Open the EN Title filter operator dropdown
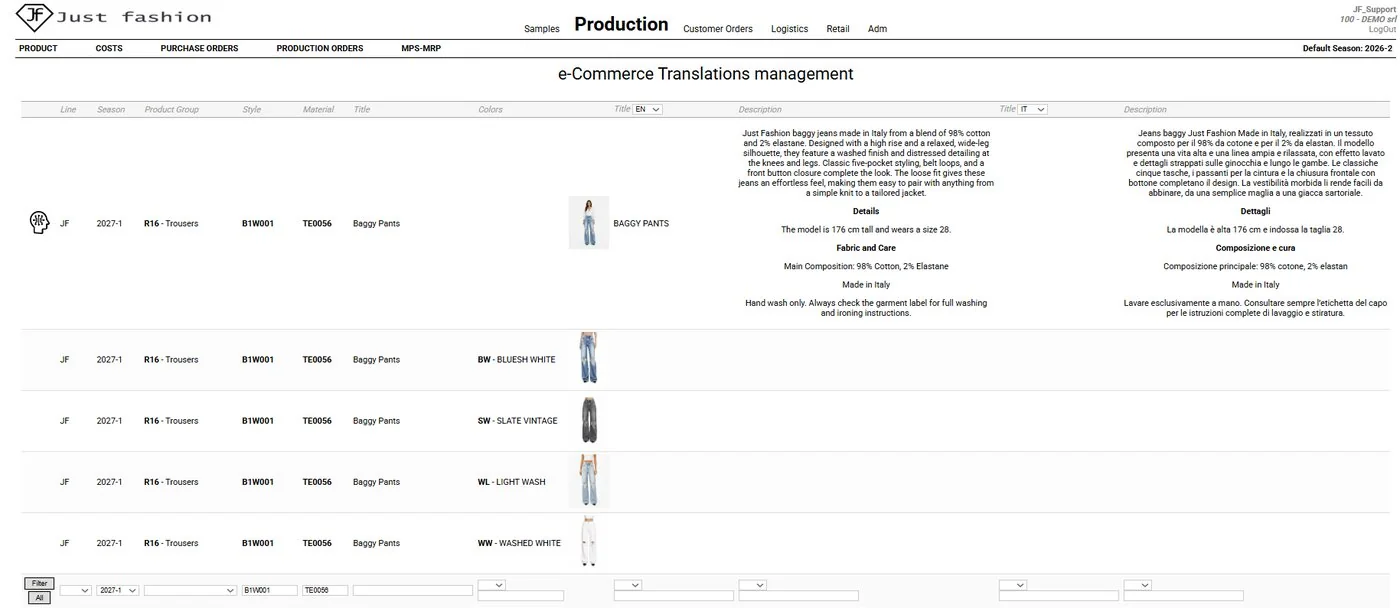1400x608 pixels. click(x=627, y=584)
